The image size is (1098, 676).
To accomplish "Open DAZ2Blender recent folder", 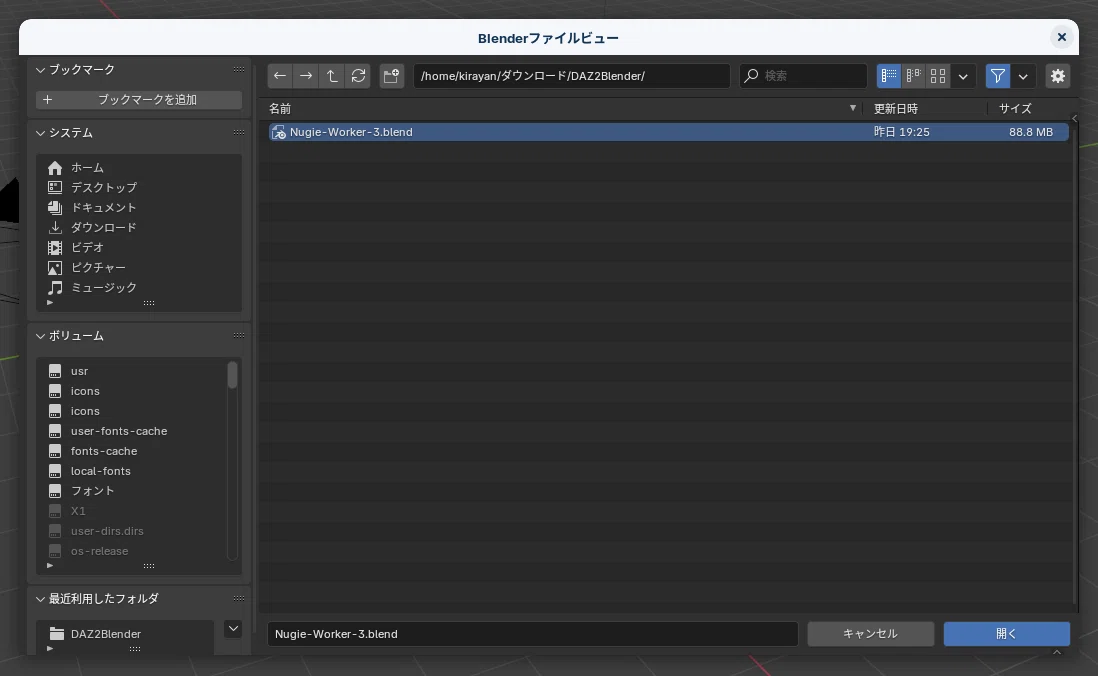I will click(125, 634).
